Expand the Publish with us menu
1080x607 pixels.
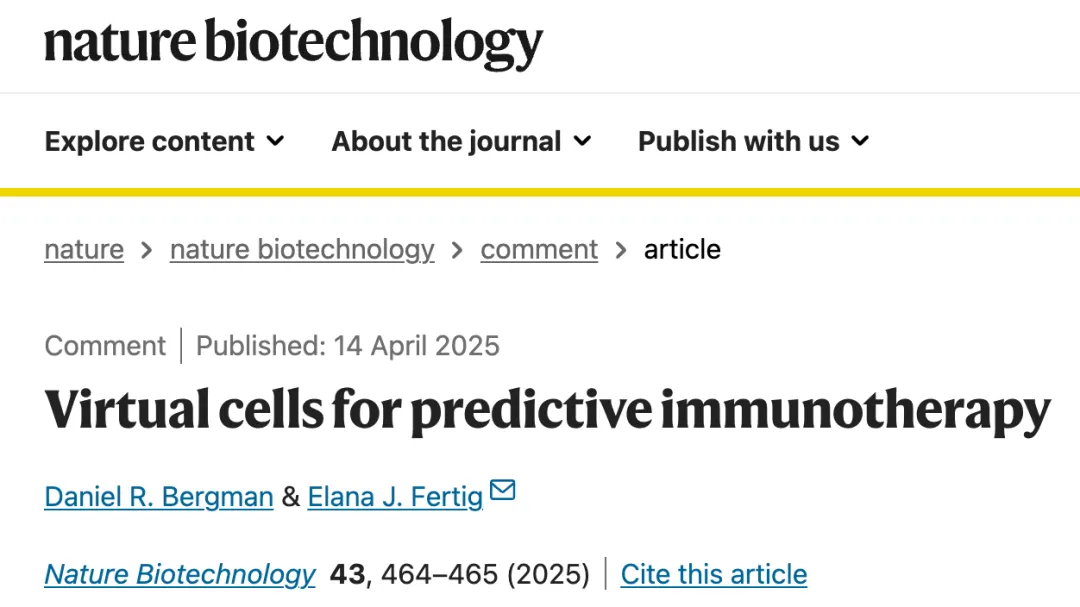pos(754,141)
